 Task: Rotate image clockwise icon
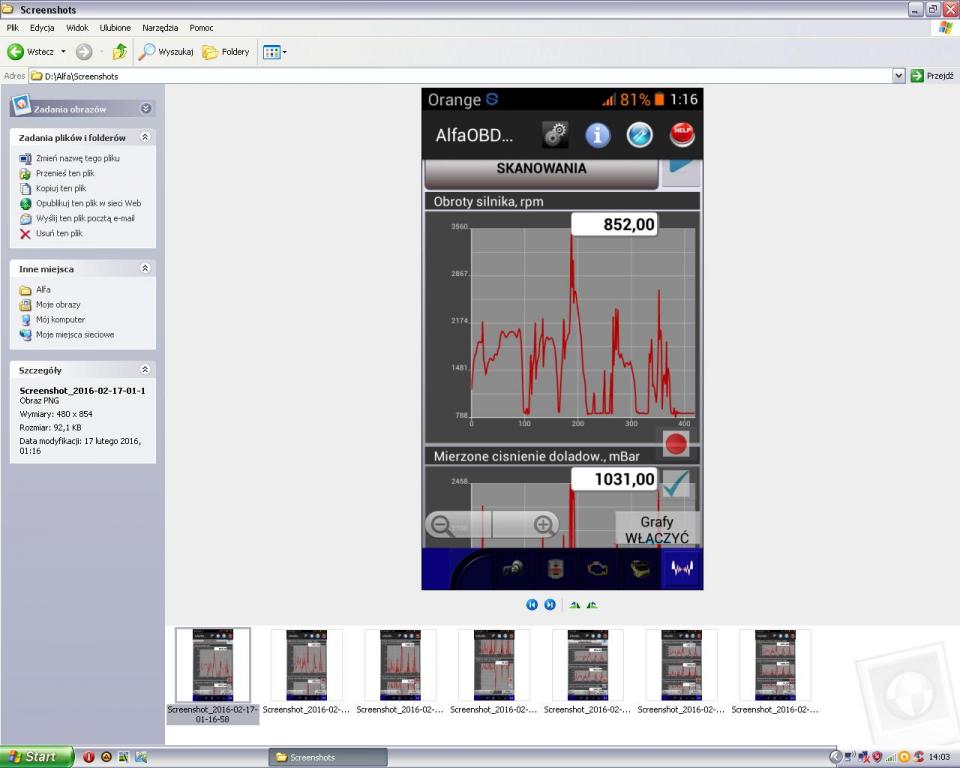tap(574, 605)
